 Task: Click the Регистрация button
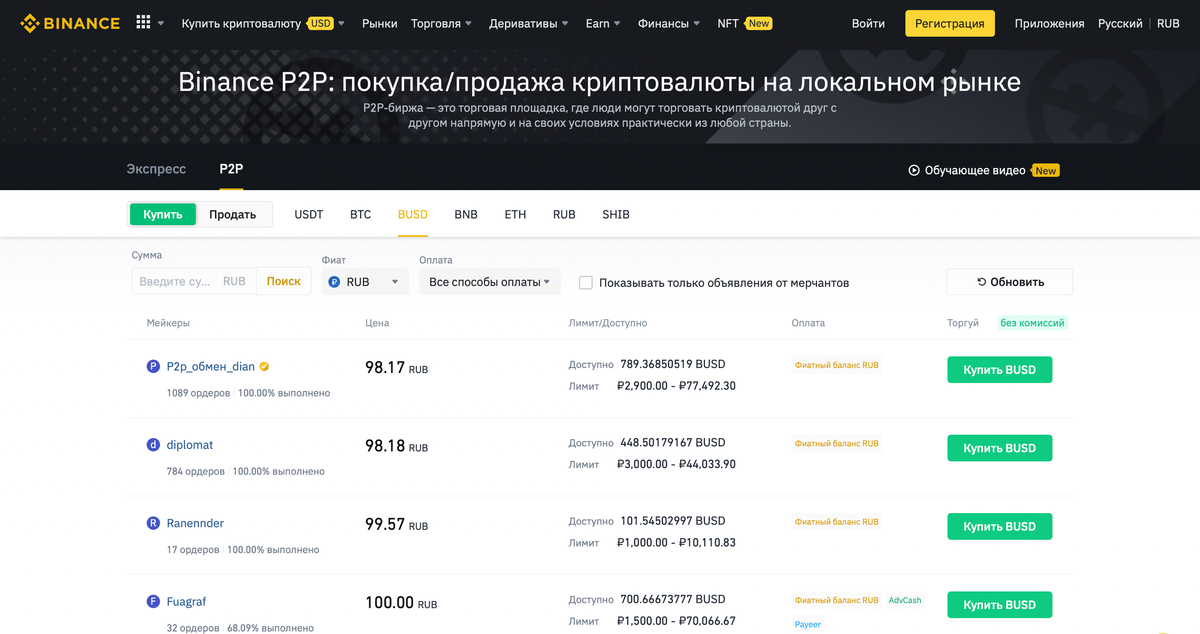[950, 23]
